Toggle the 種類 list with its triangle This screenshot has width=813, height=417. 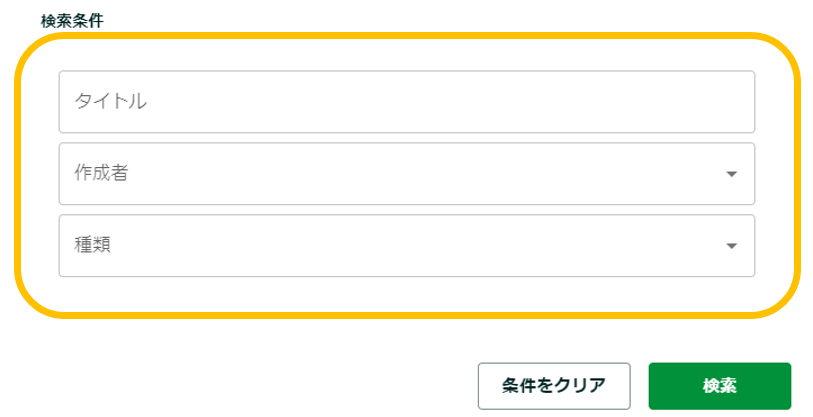731,246
